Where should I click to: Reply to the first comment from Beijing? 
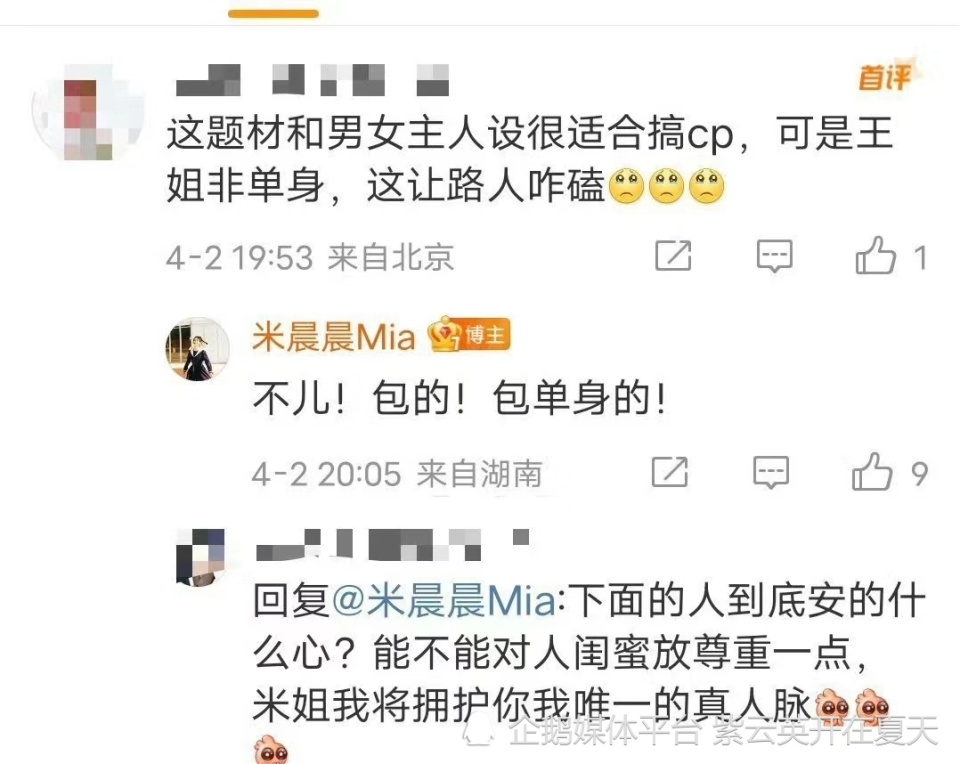774,255
